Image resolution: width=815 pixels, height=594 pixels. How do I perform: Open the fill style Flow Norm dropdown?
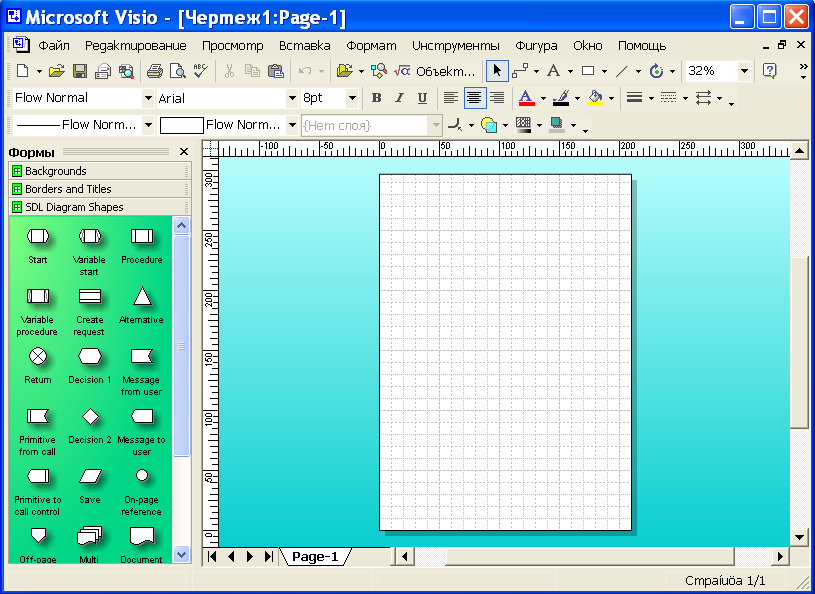(x=292, y=125)
